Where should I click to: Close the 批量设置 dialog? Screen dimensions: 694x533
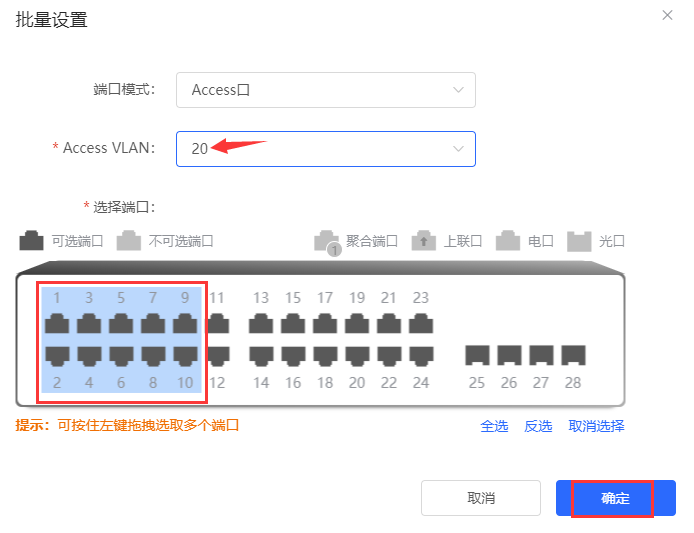(667, 15)
